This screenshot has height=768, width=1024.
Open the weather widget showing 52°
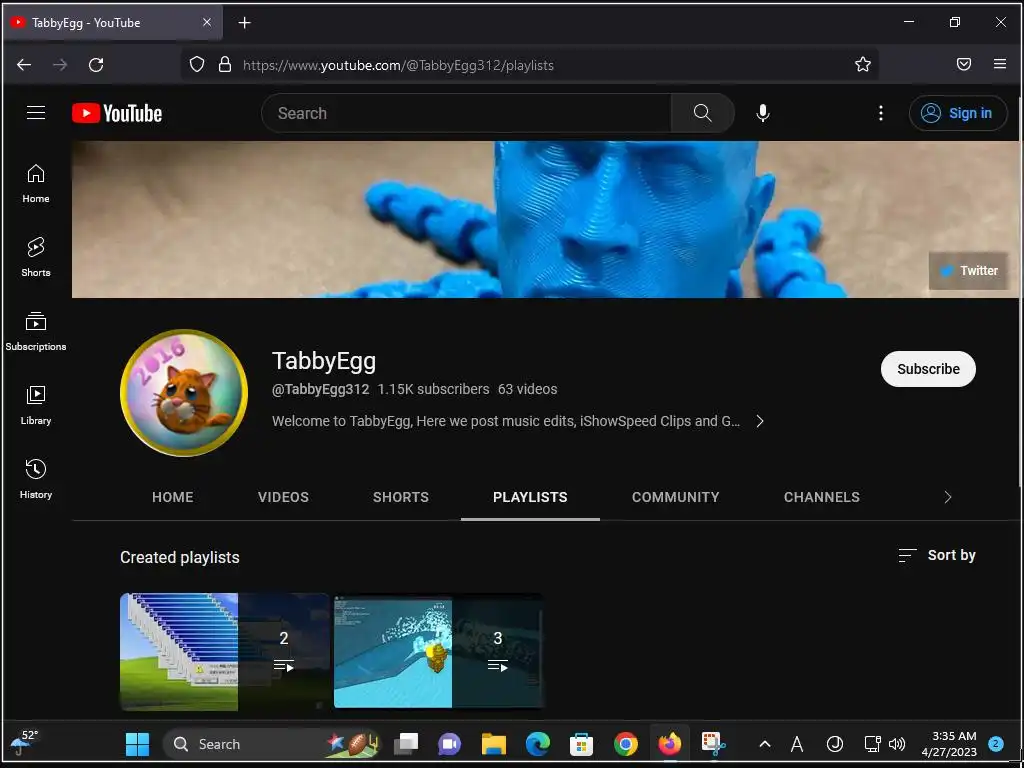pos(24,744)
